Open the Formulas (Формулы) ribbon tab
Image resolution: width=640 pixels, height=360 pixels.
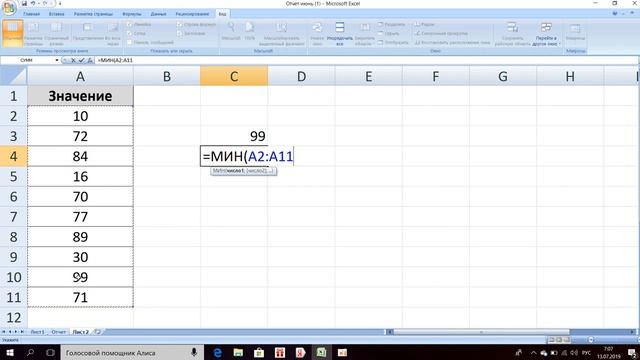click(132, 14)
